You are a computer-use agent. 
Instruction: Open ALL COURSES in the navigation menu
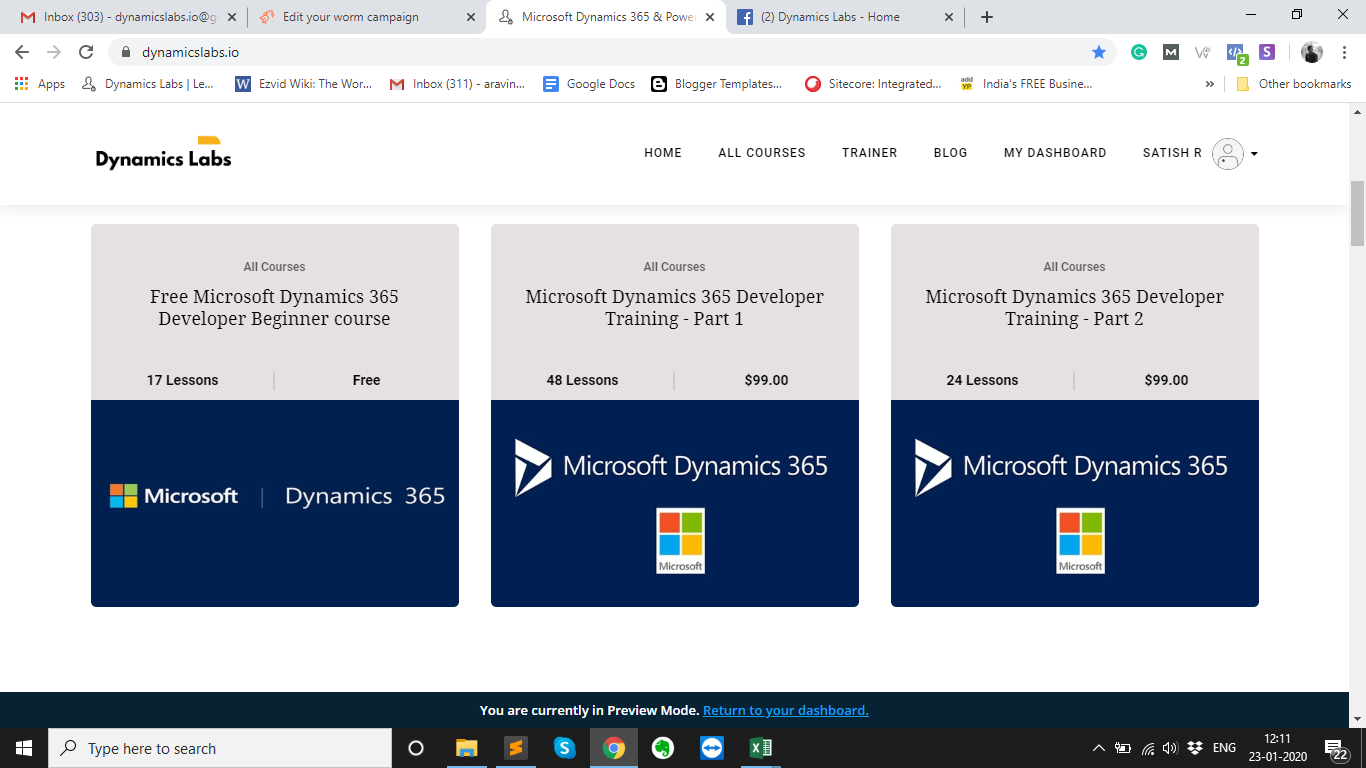point(761,152)
